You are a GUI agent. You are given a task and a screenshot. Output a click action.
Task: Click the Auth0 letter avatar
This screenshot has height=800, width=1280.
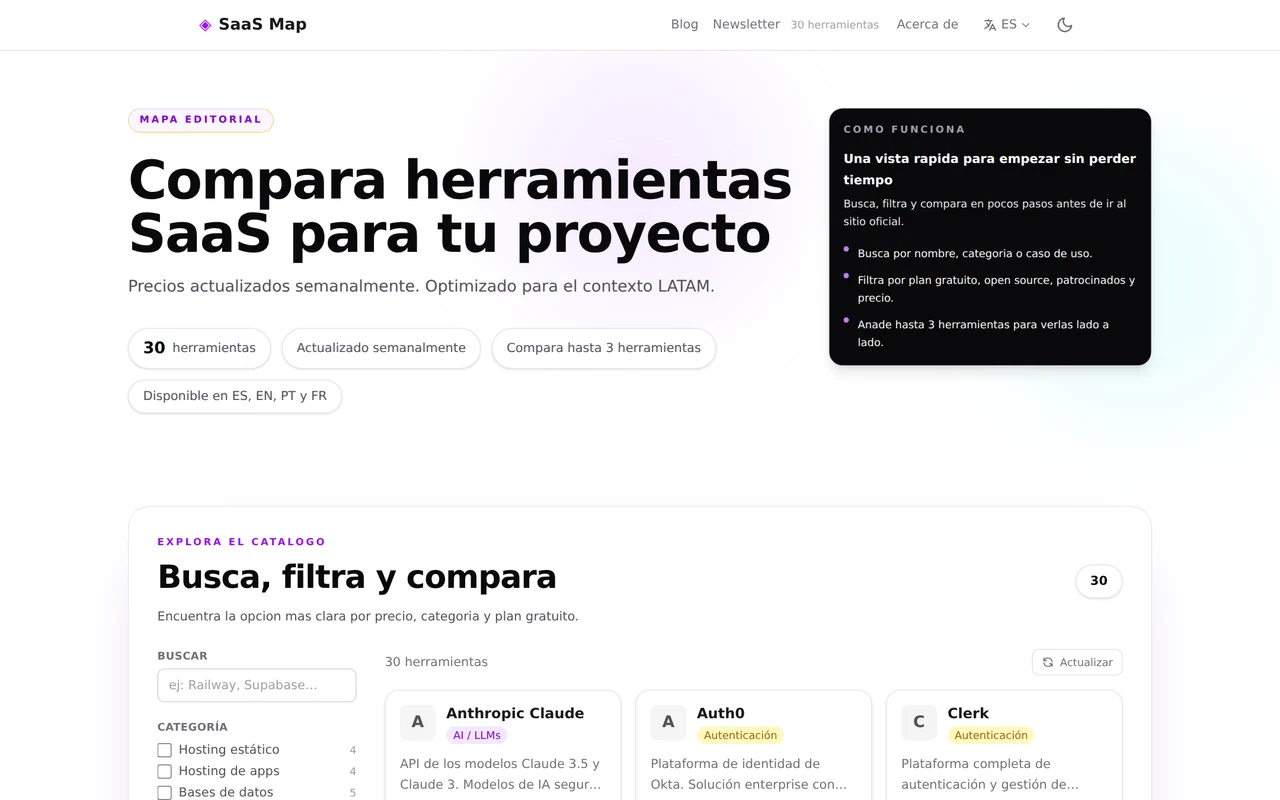pos(668,722)
